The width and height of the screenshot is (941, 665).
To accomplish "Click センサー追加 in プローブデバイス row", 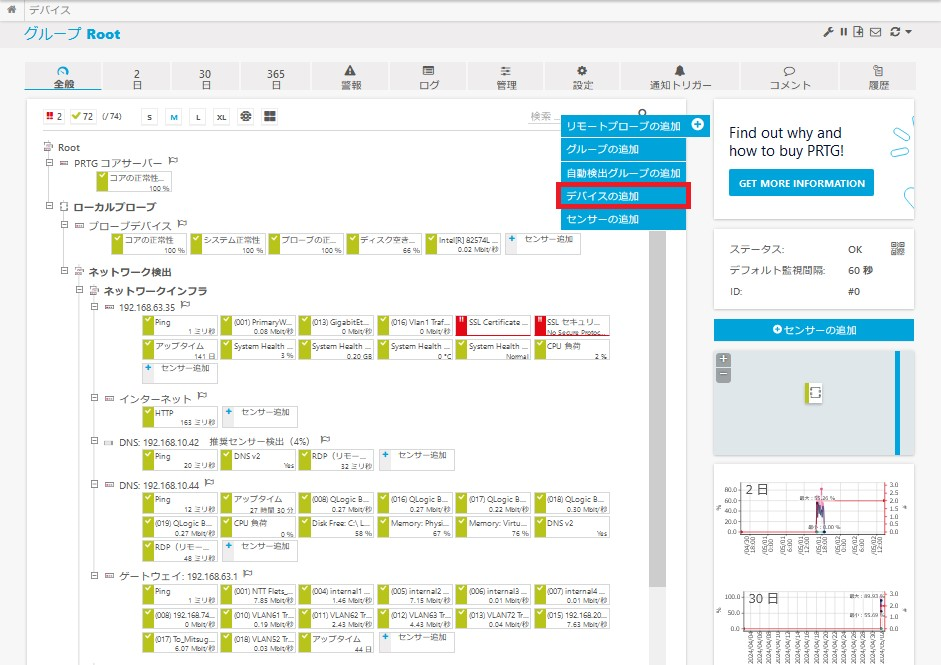I will [x=543, y=244].
